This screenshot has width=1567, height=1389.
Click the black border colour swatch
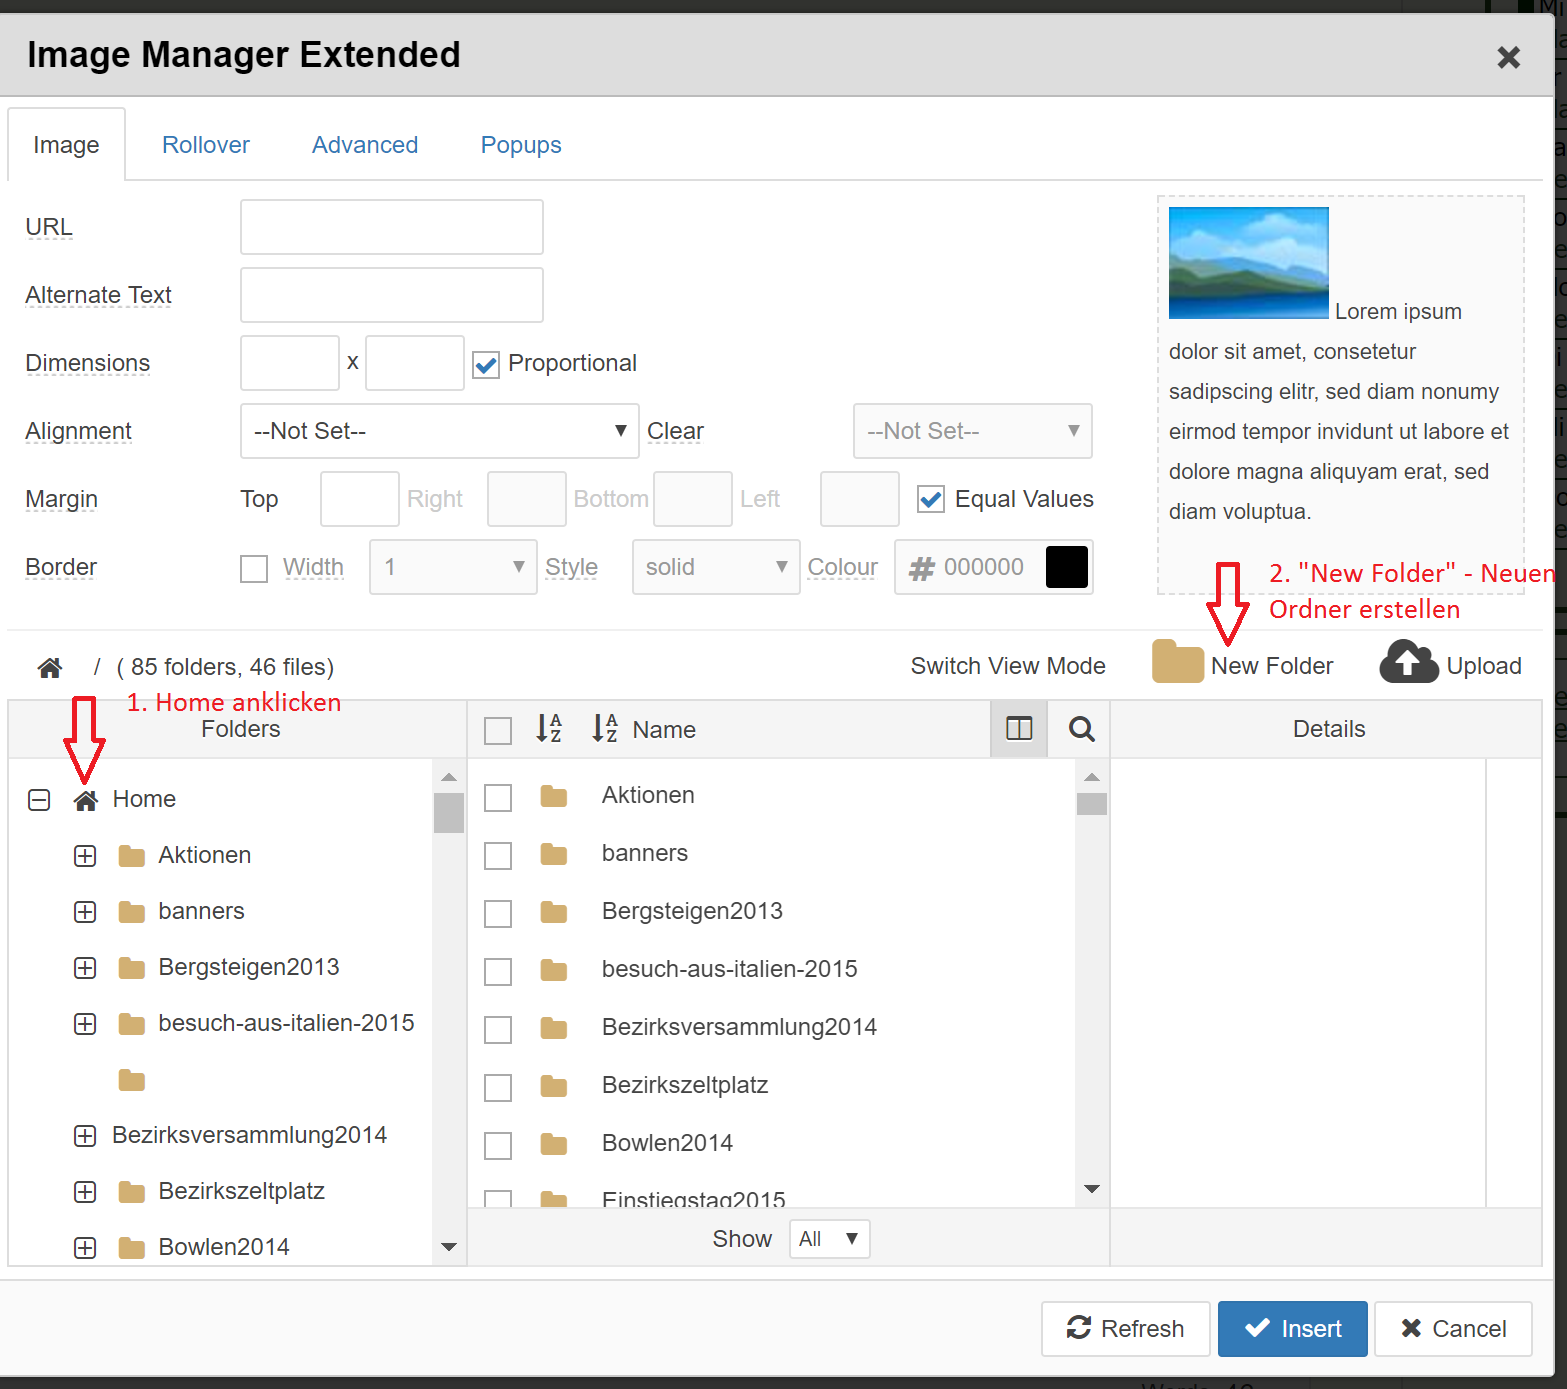(x=1066, y=567)
